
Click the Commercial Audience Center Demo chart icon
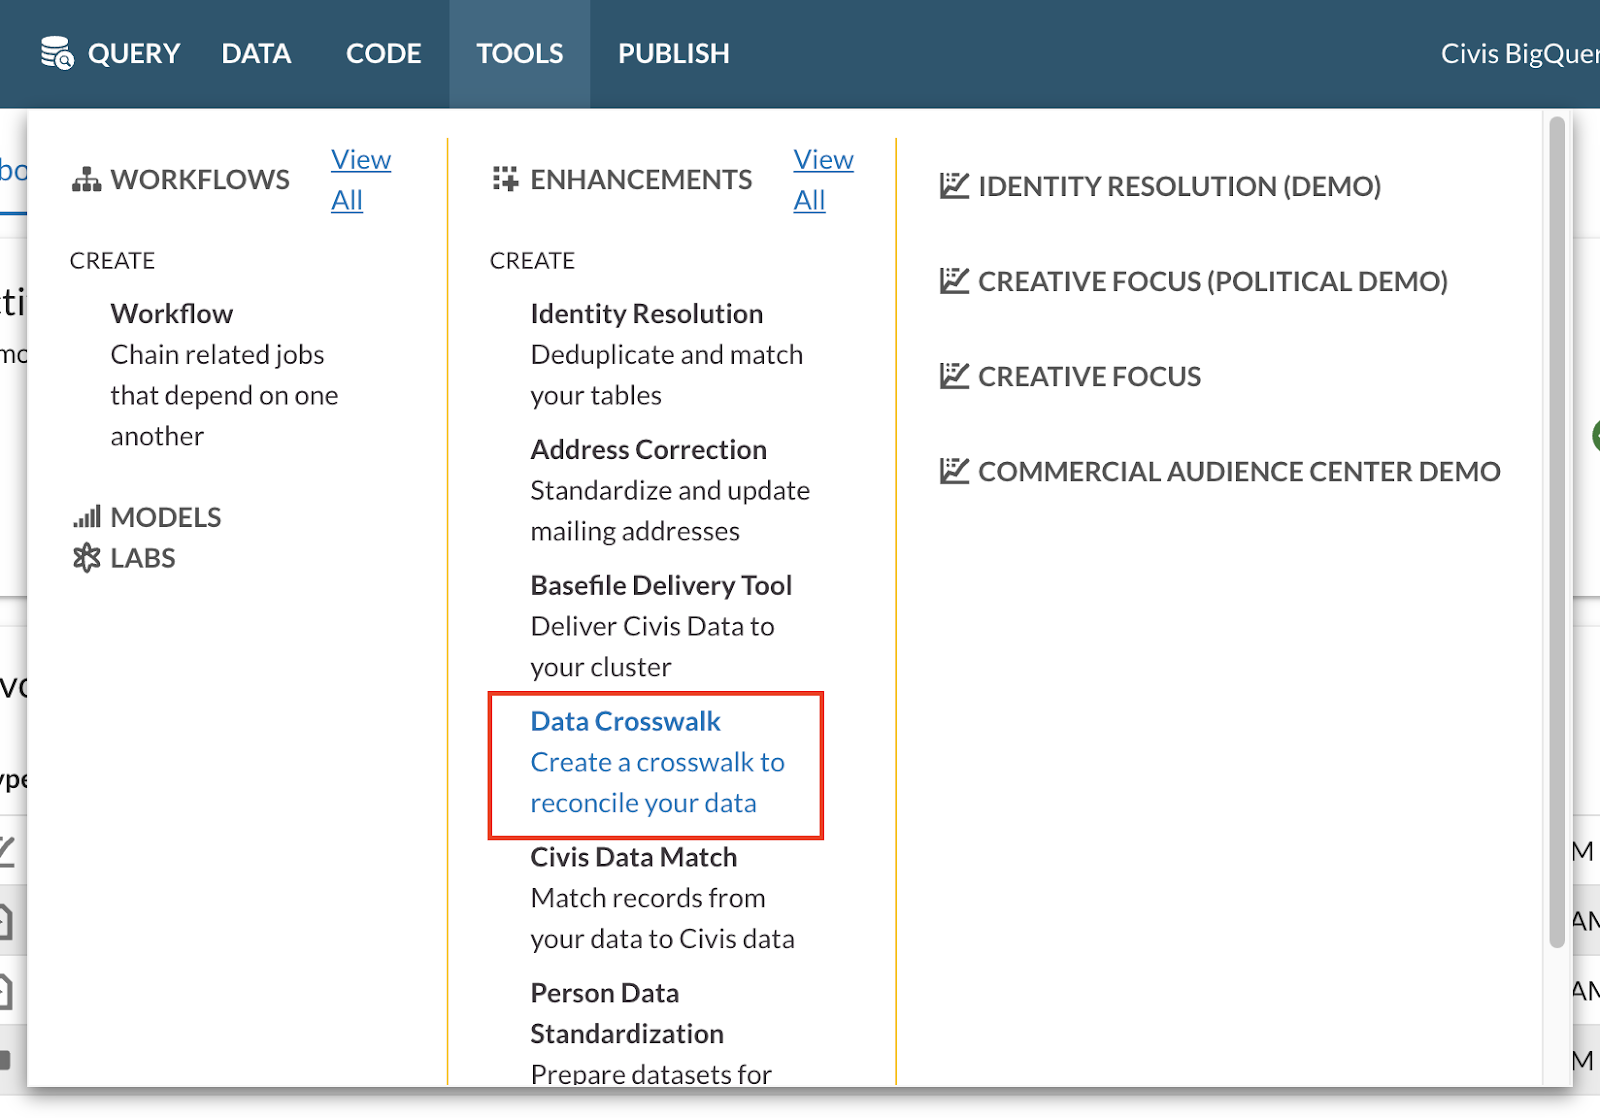(x=955, y=471)
